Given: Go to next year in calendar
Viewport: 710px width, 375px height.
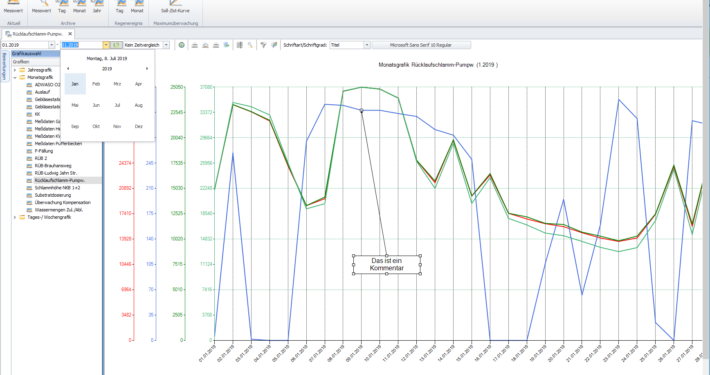Looking at the screenshot, I should click(147, 69).
